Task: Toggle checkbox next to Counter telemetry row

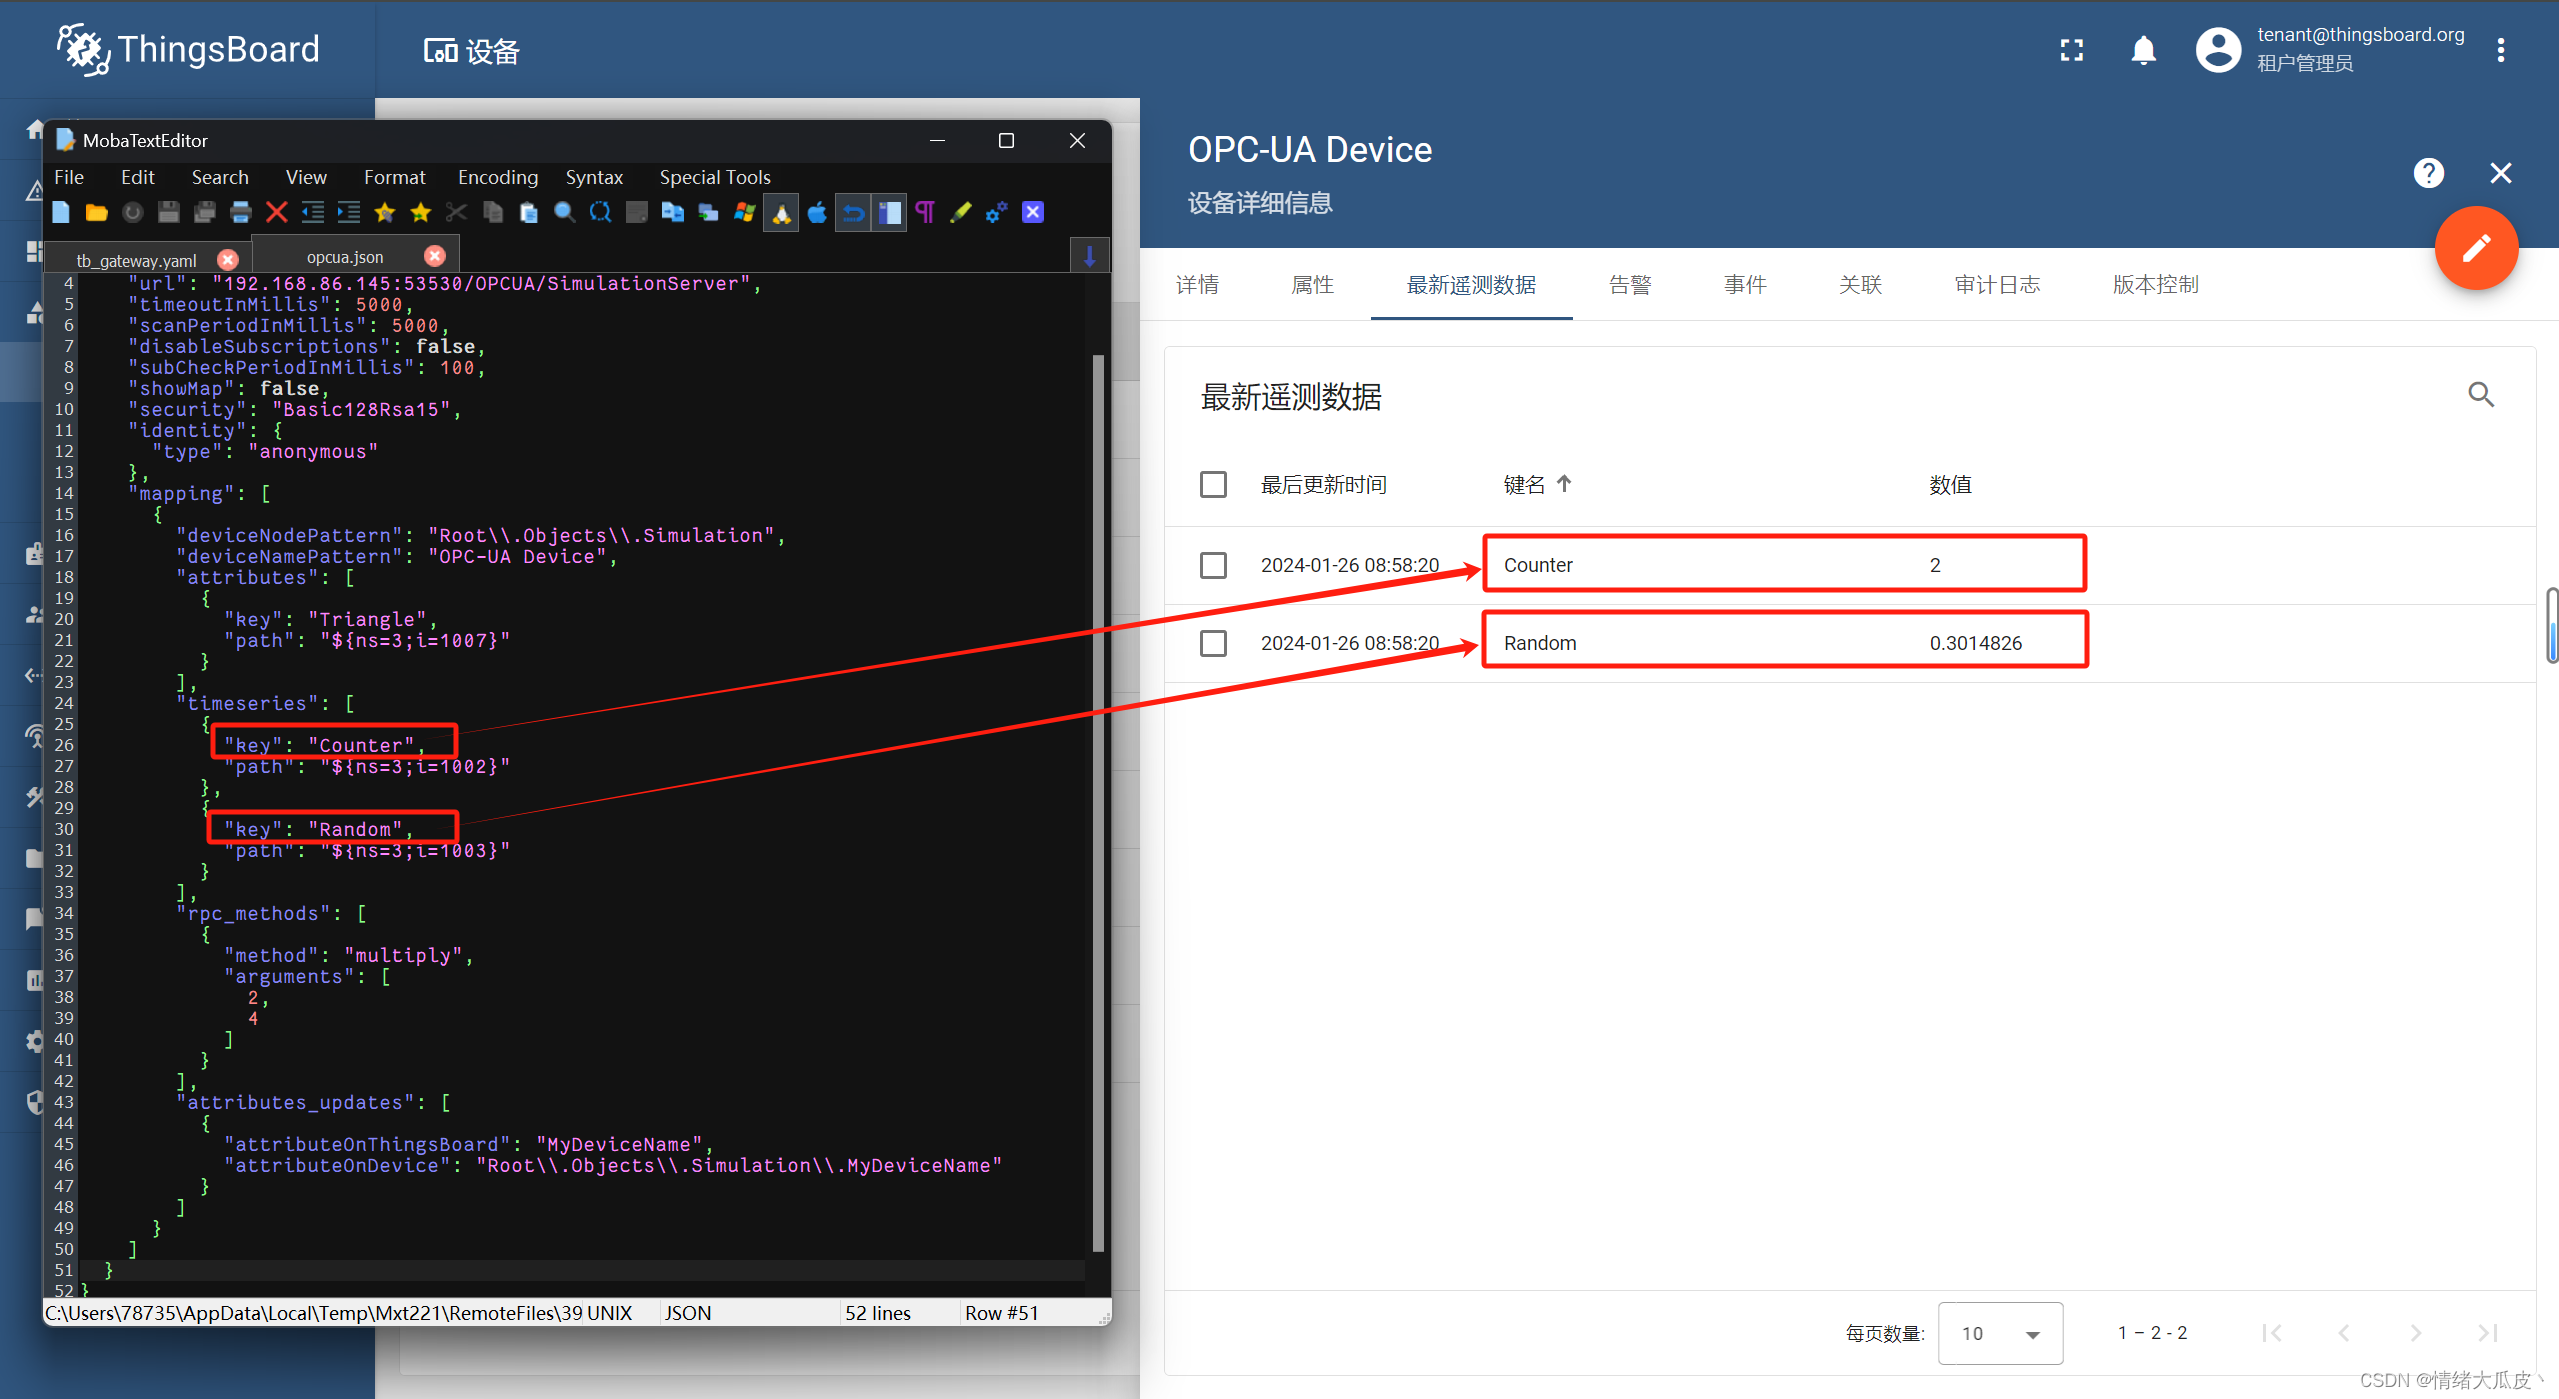Action: pyautogui.click(x=1214, y=565)
